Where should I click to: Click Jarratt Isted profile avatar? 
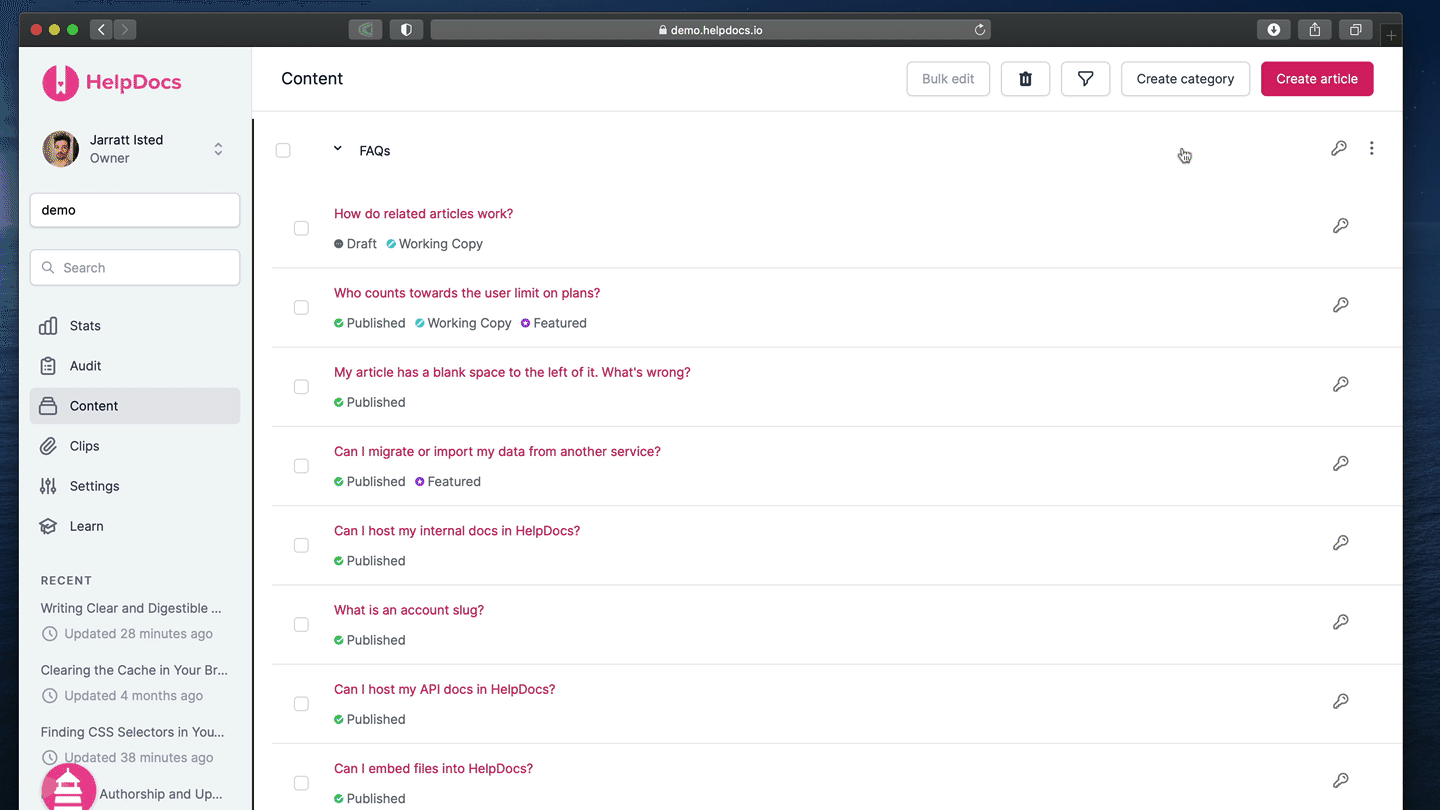[61, 149]
